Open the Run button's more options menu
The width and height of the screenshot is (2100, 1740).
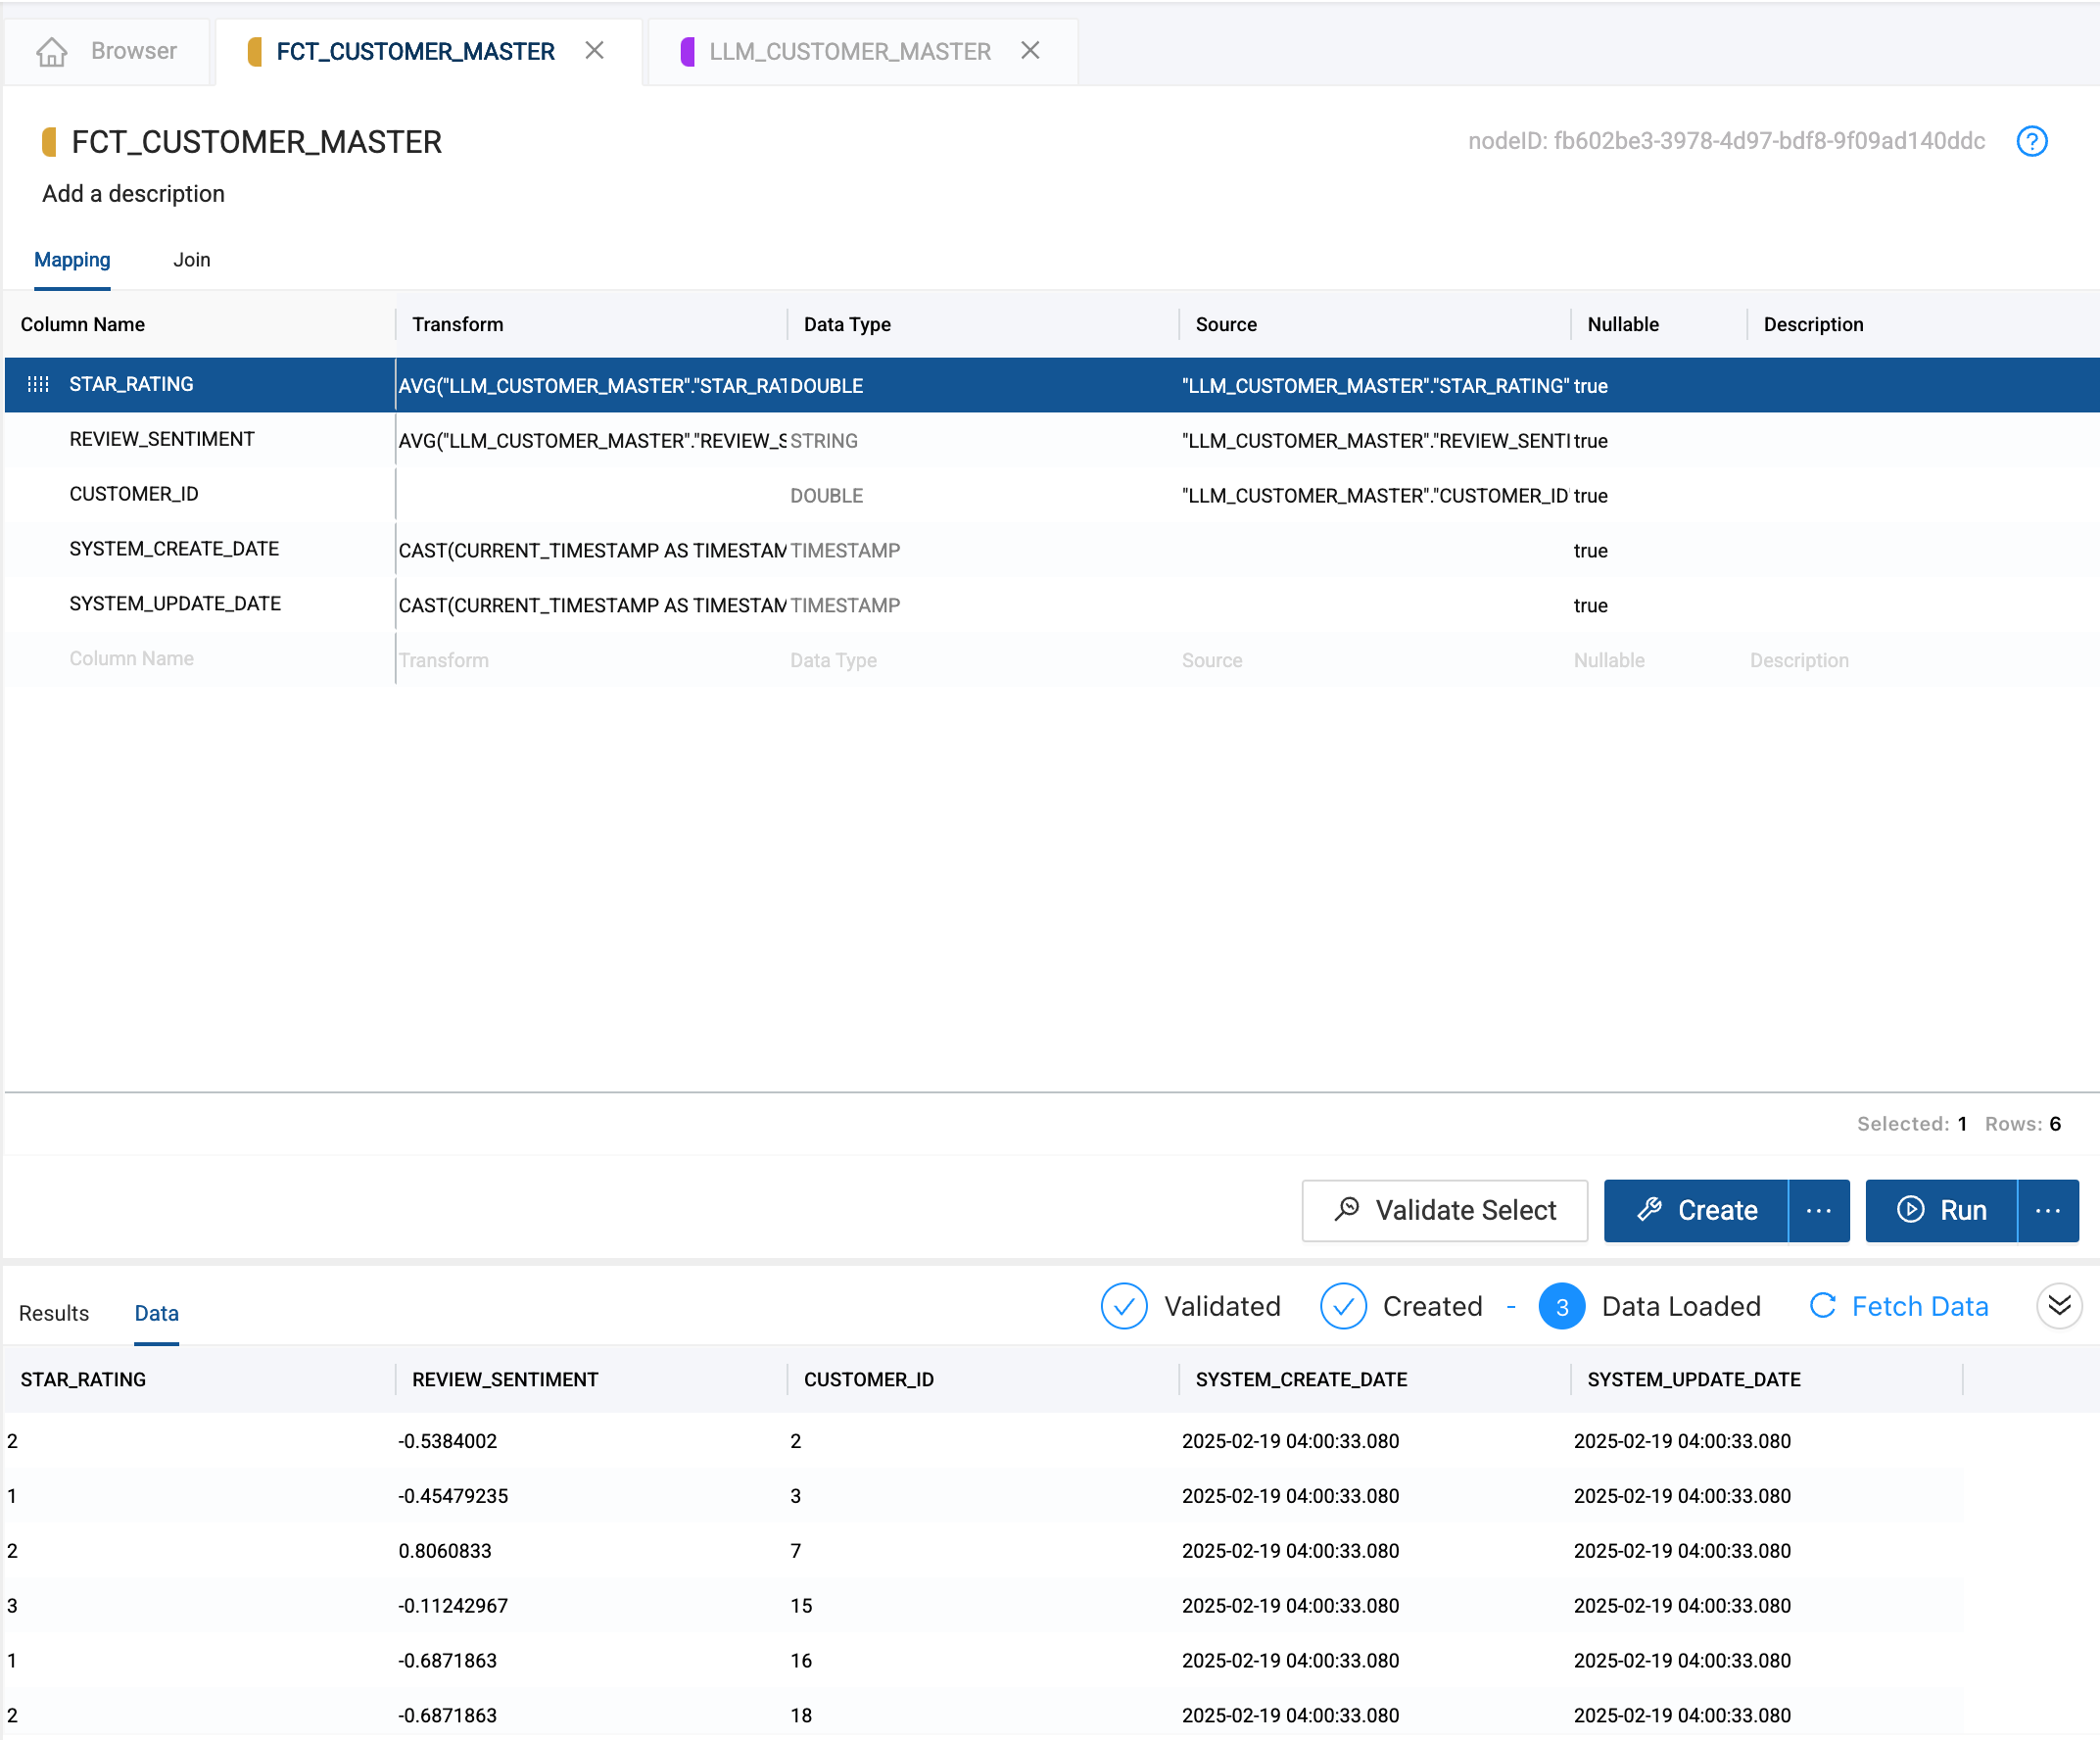[x=2047, y=1210]
